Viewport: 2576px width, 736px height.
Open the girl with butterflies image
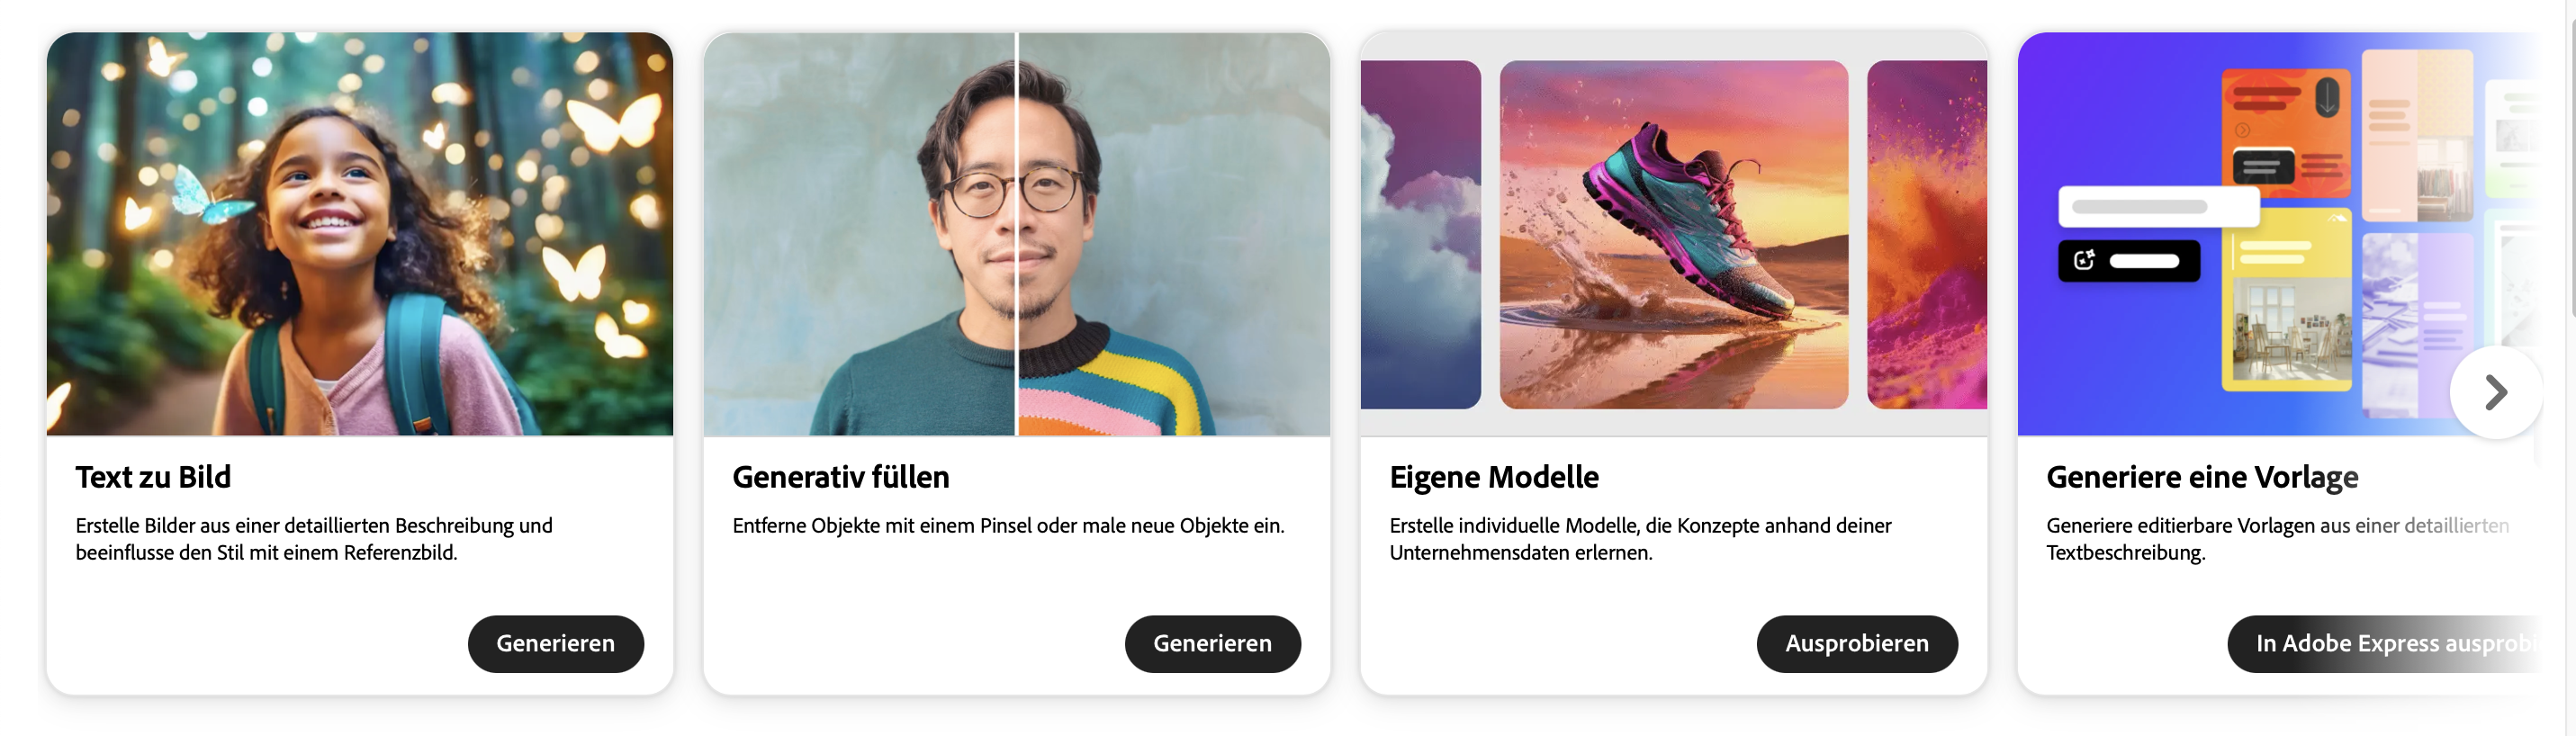[360, 234]
